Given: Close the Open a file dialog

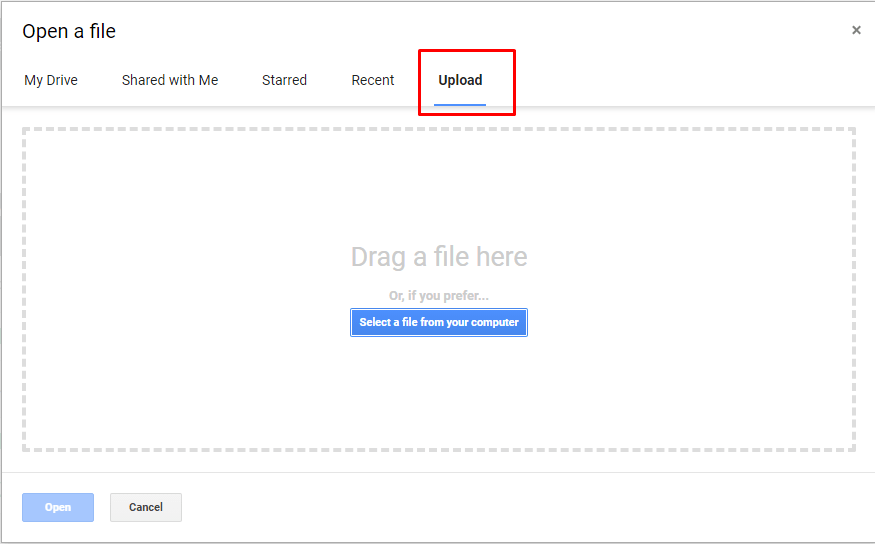Looking at the screenshot, I should (x=856, y=30).
